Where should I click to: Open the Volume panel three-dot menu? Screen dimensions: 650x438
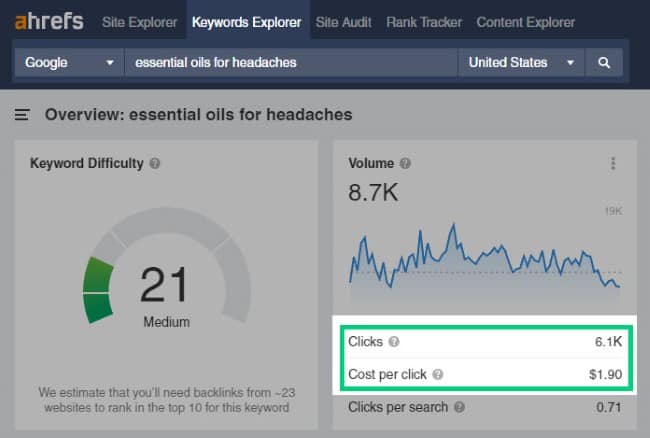613,163
